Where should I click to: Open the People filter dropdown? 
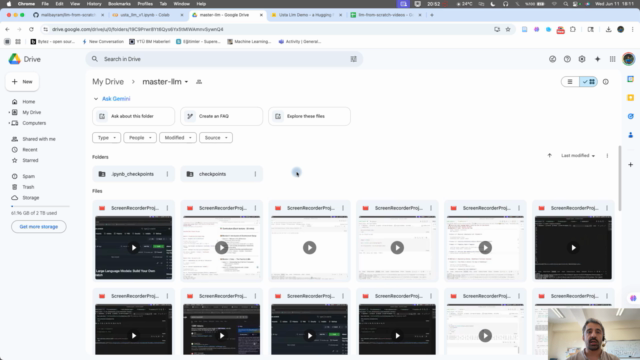[x=140, y=138]
